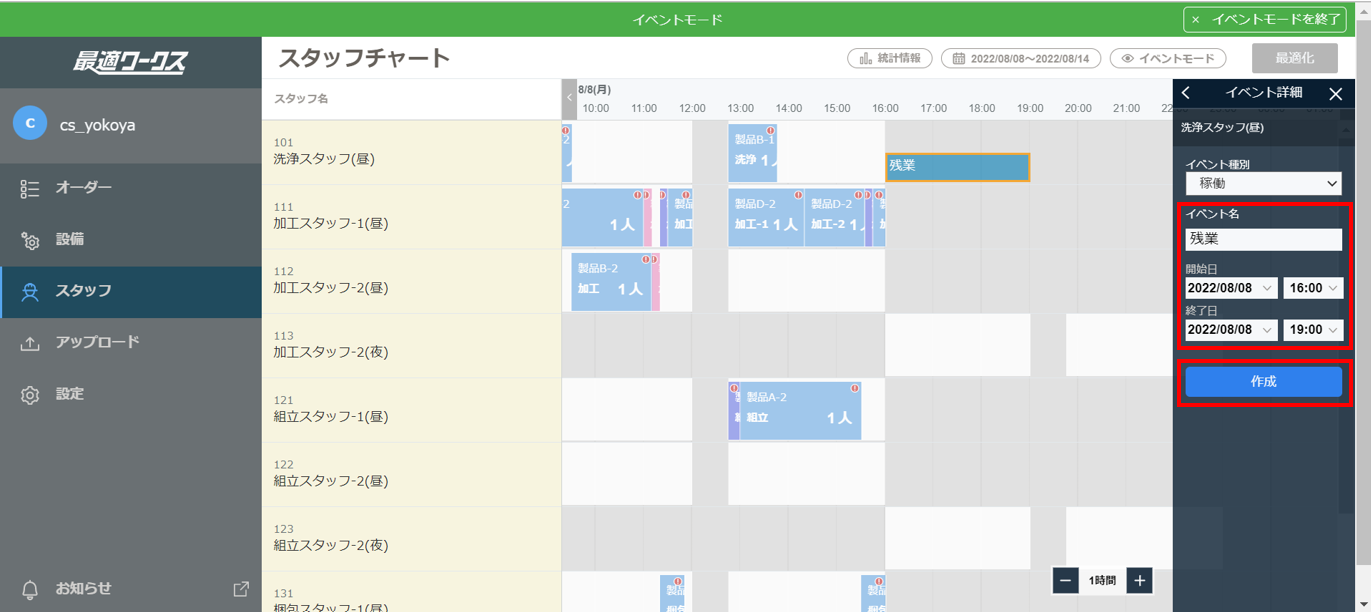This screenshot has width=1371, height=613.
Task: Click the equipment gear icon
Action: click(30, 240)
